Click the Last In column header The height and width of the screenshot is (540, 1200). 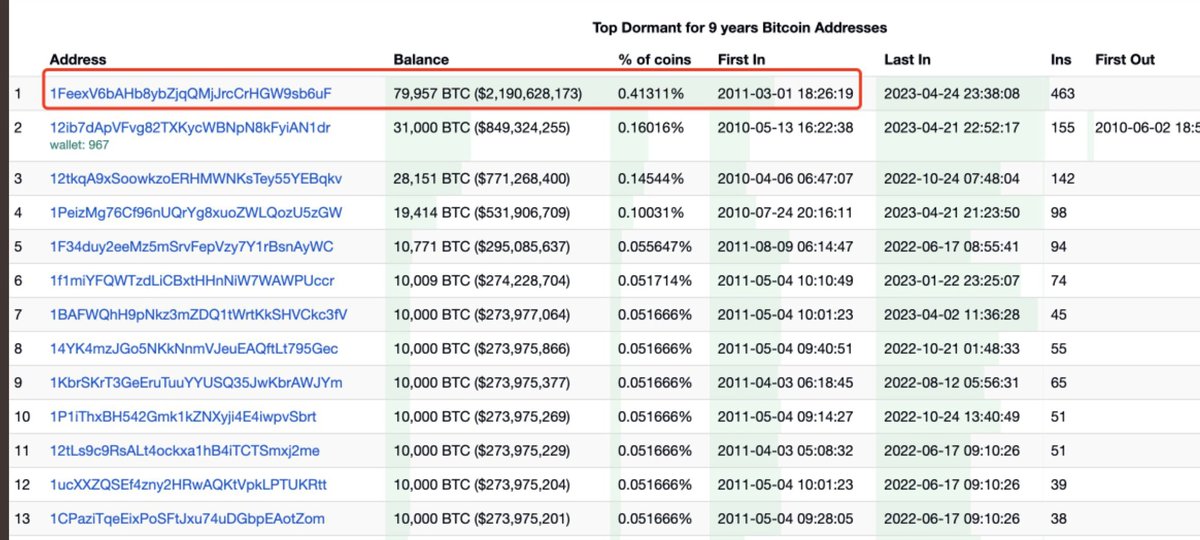click(907, 60)
